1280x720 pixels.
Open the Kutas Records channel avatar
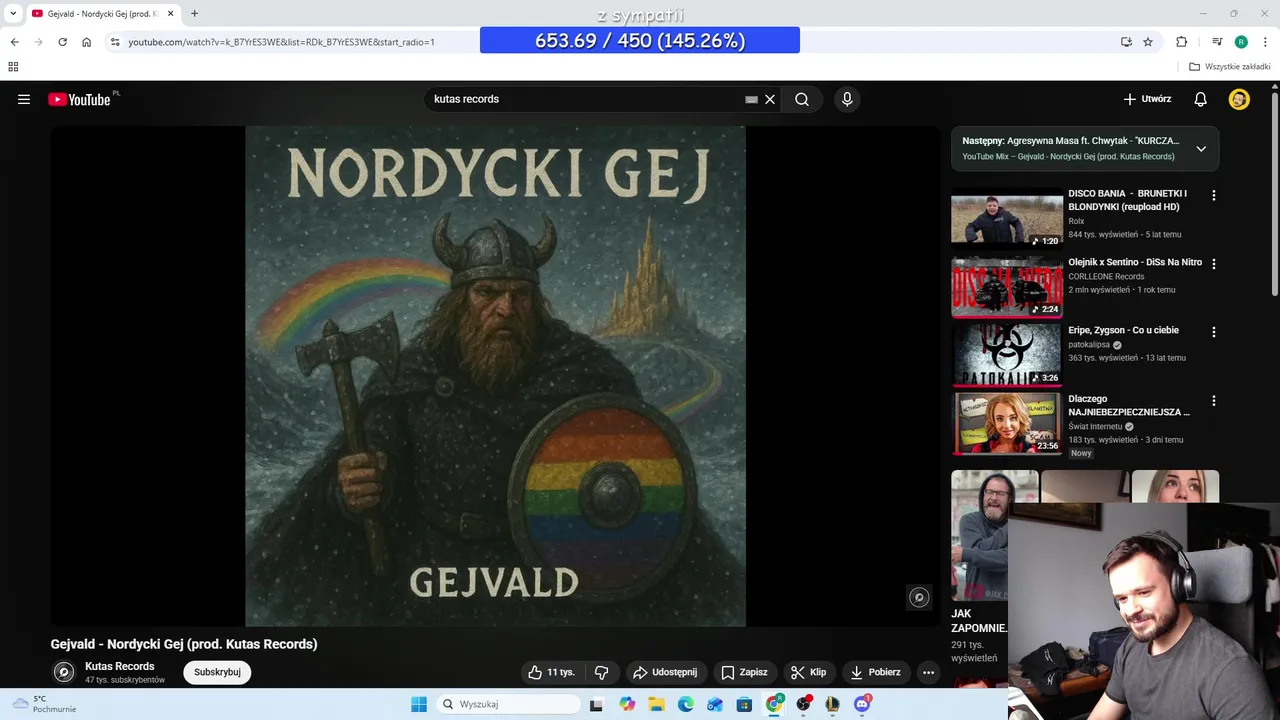click(x=64, y=672)
